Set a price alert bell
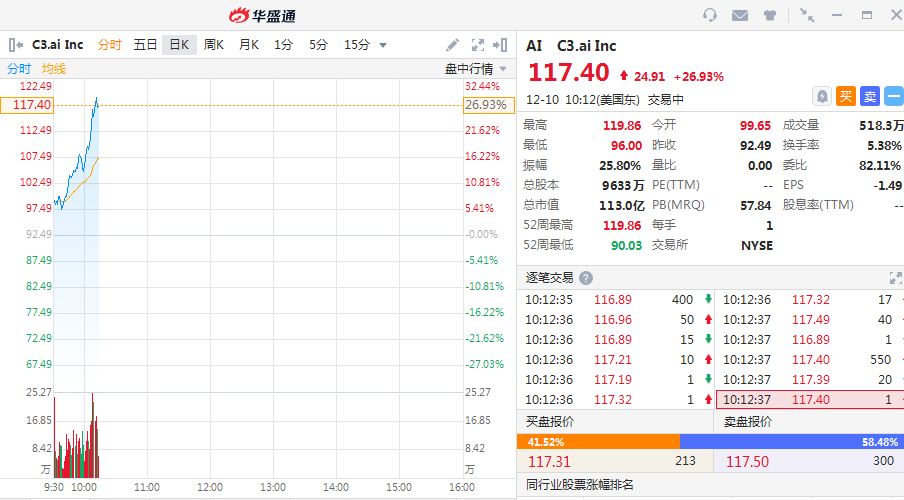Image resolution: width=904 pixels, height=500 pixels. point(821,96)
